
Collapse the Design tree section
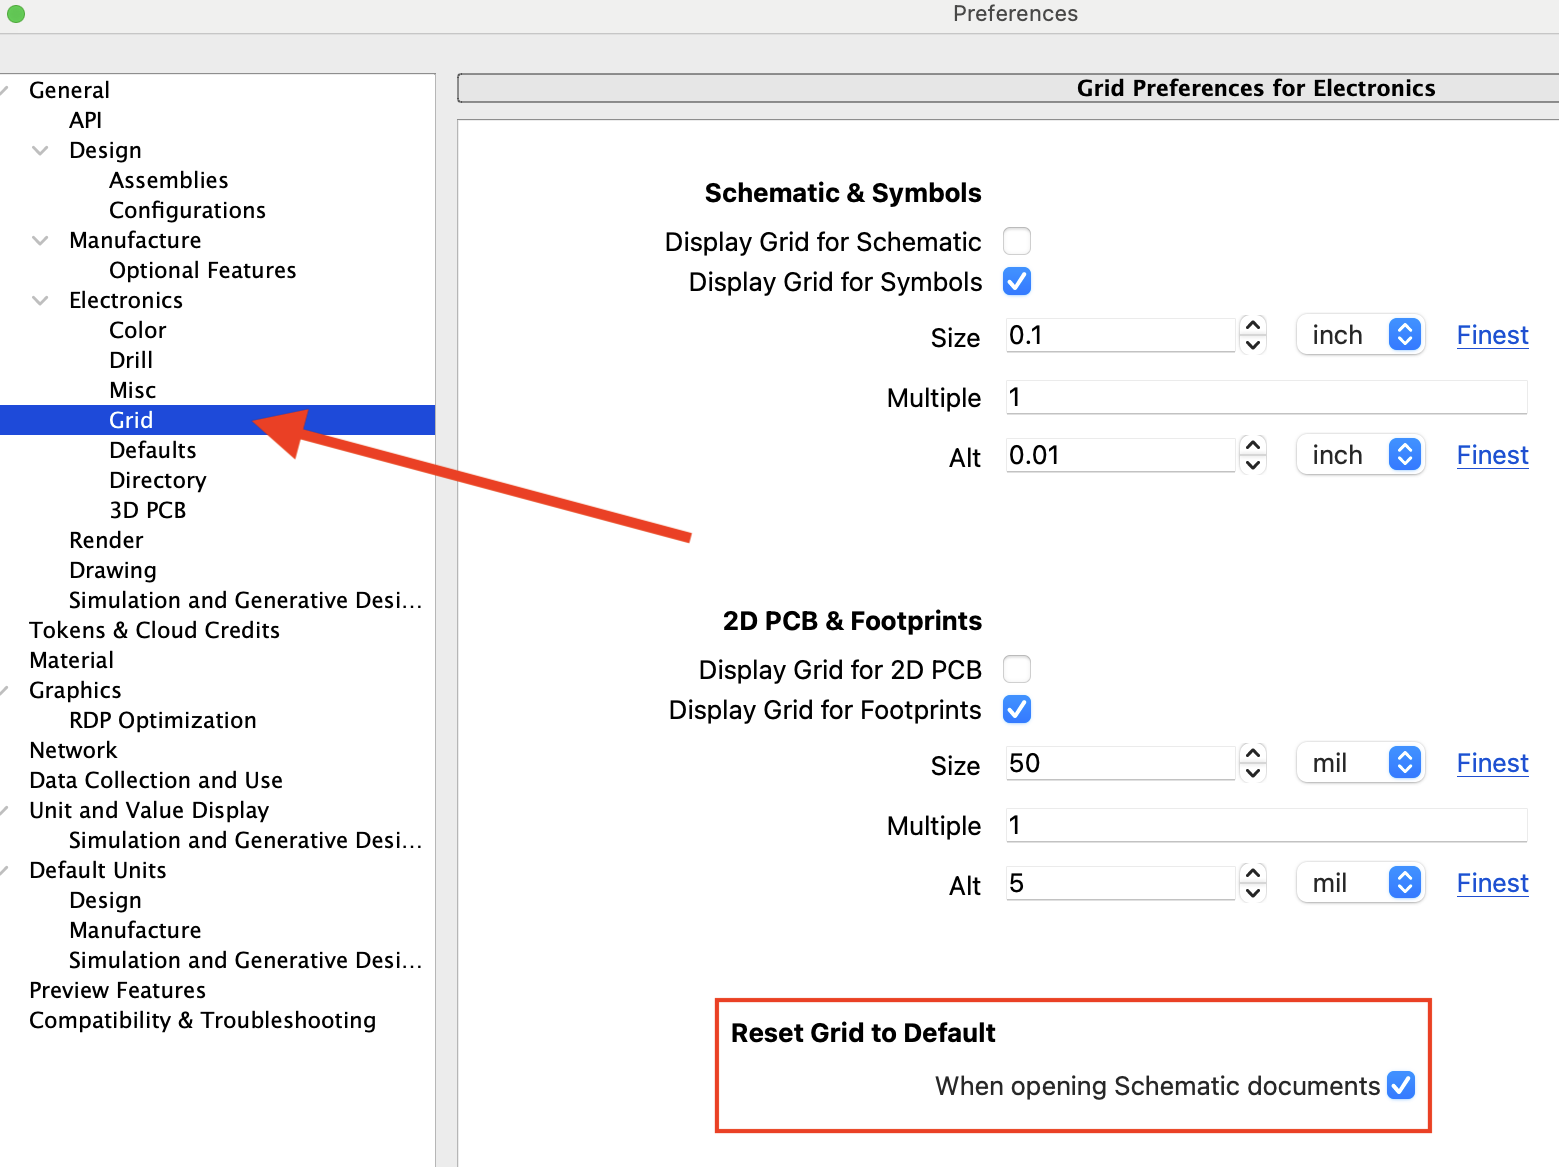pyautogui.click(x=40, y=150)
